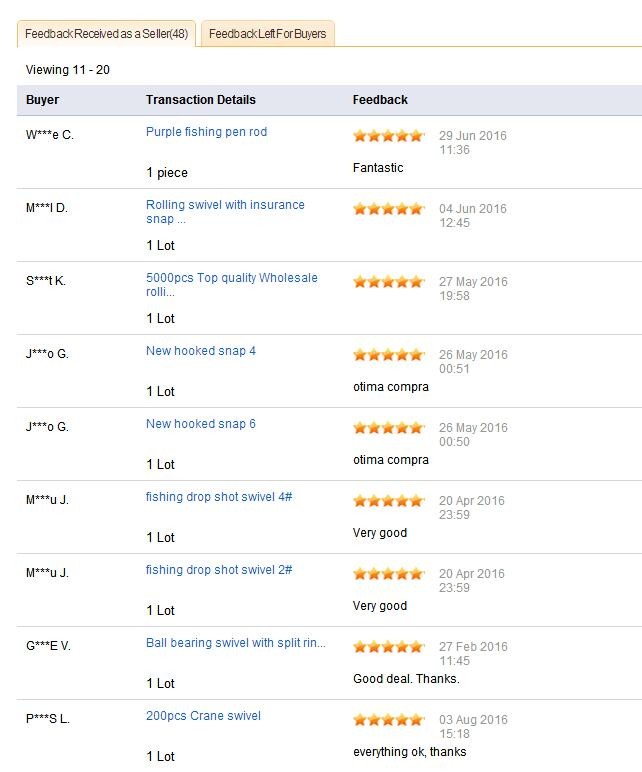Open 200pcs Crane swivel listing
This screenshot has width=642, height=772.
203,716
